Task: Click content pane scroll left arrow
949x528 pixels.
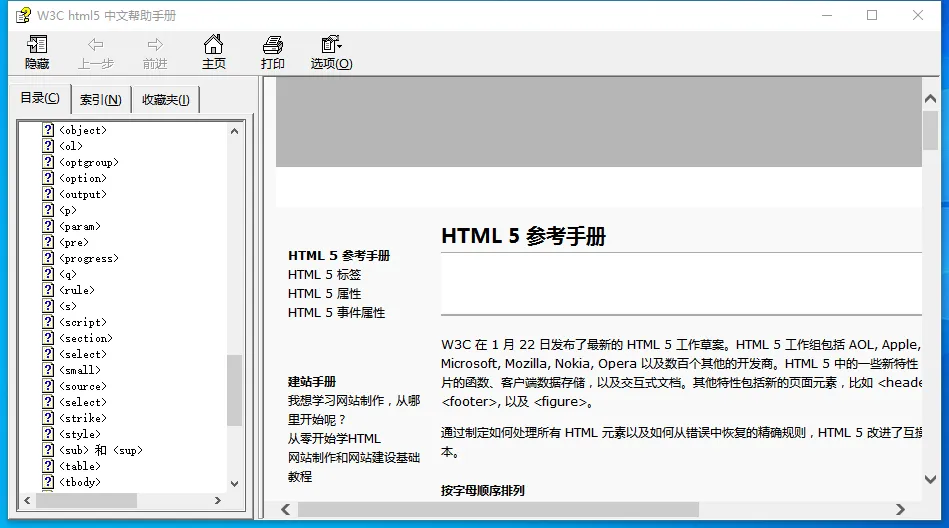Action: [286, 510]
